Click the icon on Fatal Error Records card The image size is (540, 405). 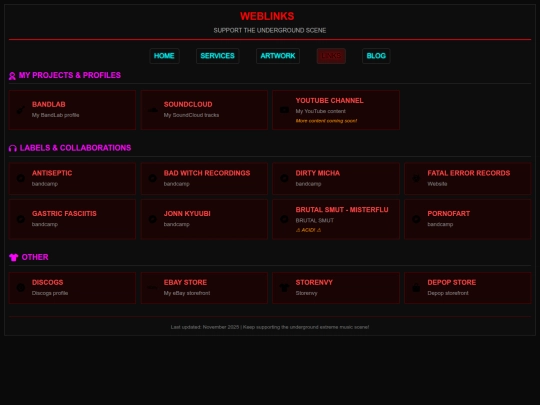tap(416, 178)
